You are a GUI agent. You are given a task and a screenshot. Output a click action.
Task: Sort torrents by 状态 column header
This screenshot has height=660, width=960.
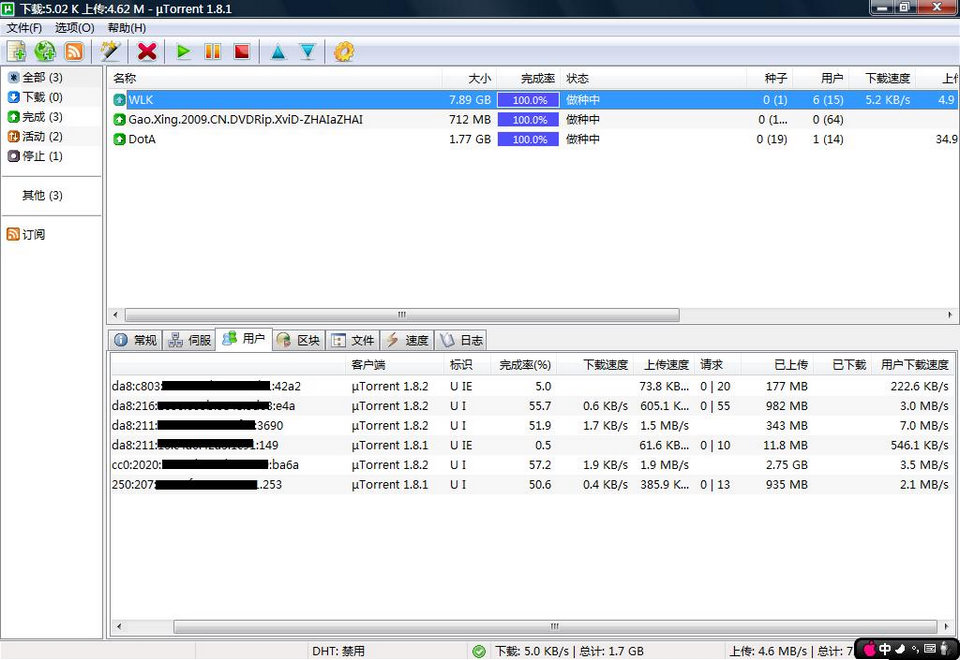[x=653, y=78]
